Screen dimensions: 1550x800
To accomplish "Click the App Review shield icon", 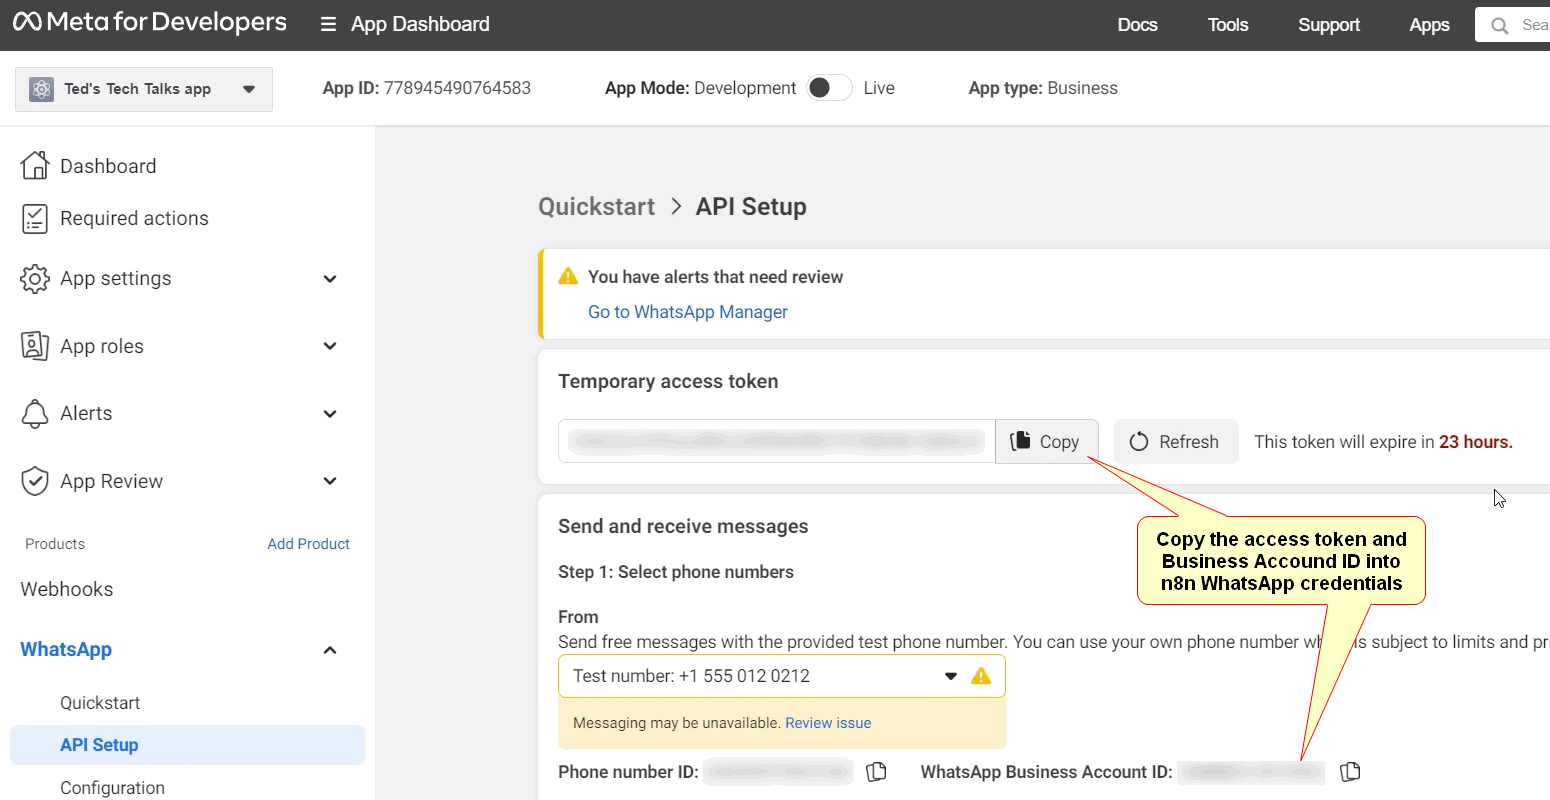I will point(35,481).
